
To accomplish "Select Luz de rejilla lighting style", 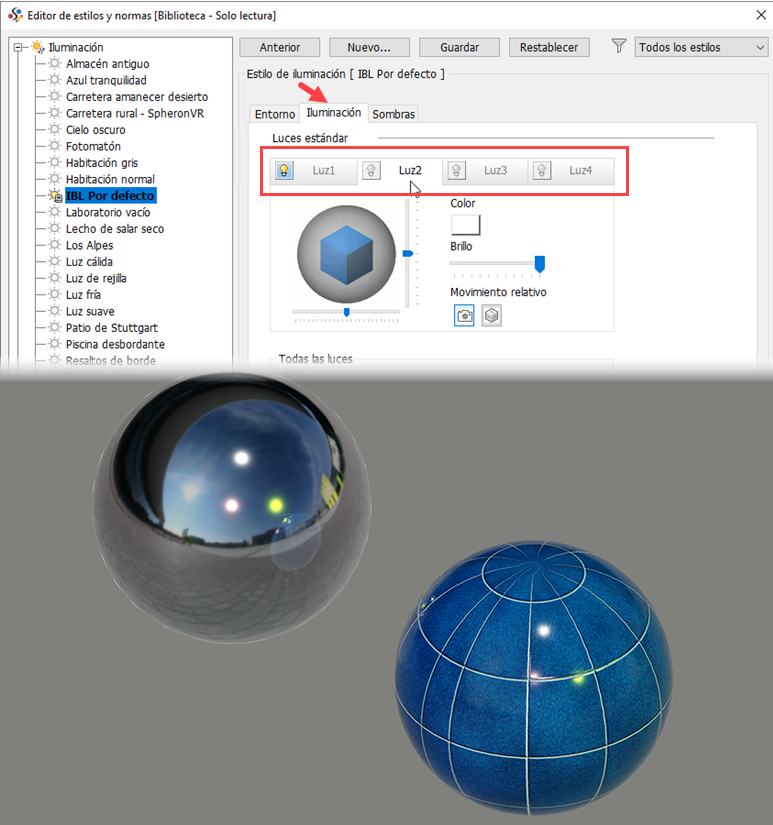I will pos(96,278).
